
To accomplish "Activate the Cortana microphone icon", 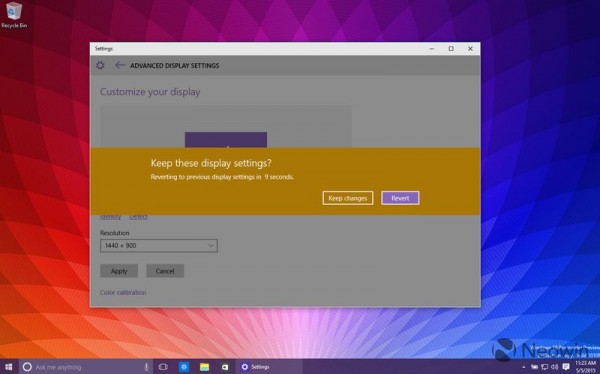I will click(x=146, y=367).
